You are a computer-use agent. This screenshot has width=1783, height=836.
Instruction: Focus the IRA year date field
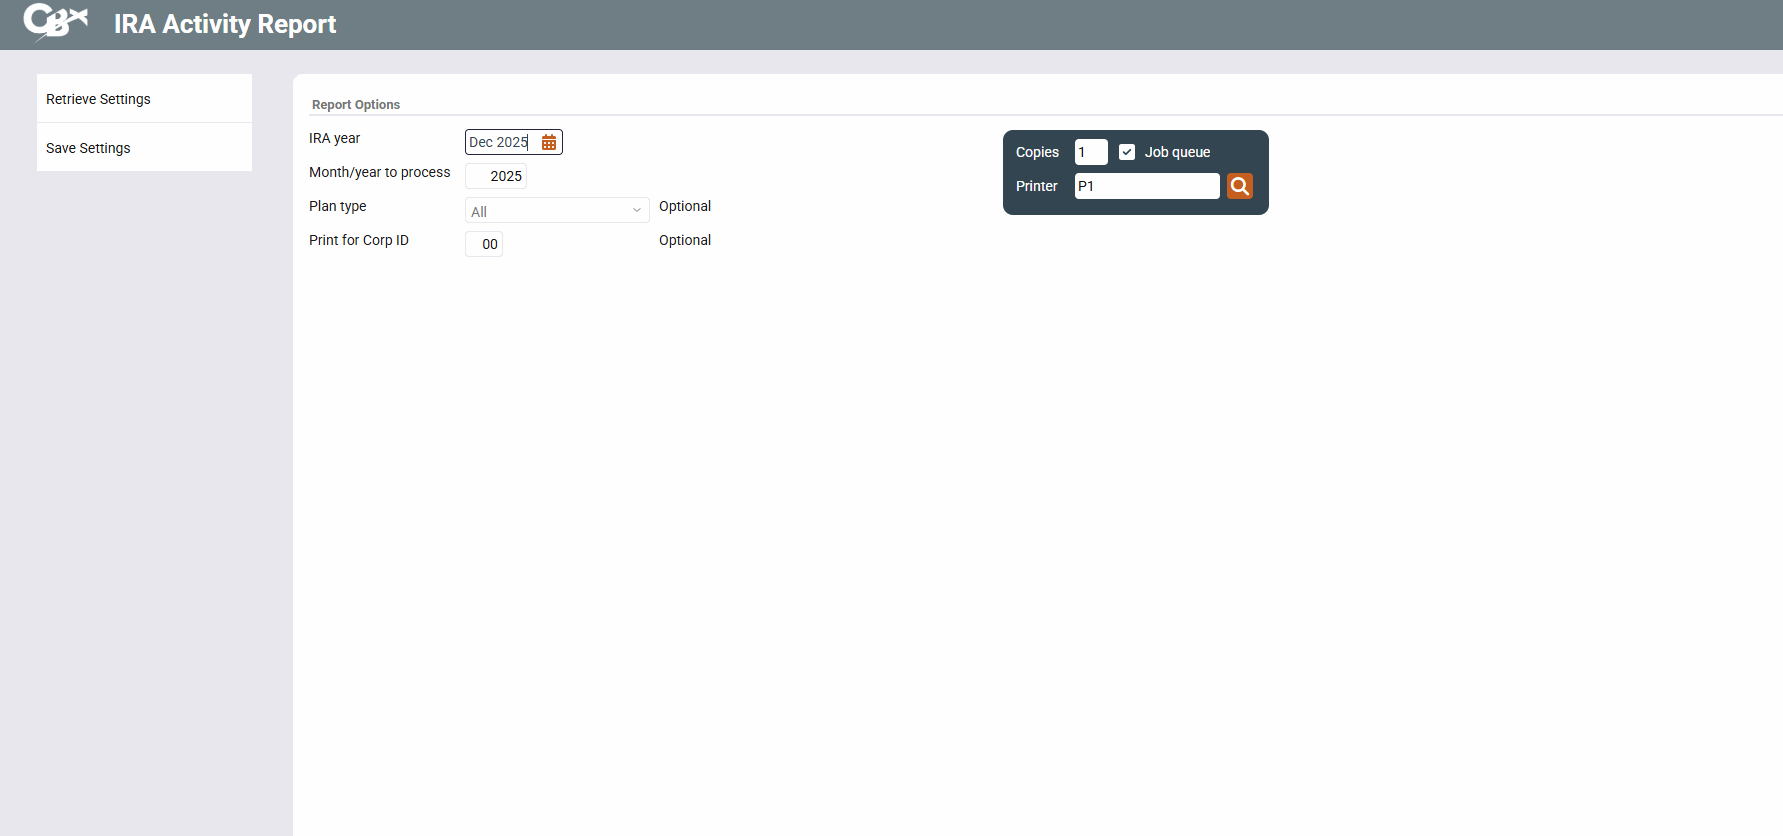coord(500,143)
